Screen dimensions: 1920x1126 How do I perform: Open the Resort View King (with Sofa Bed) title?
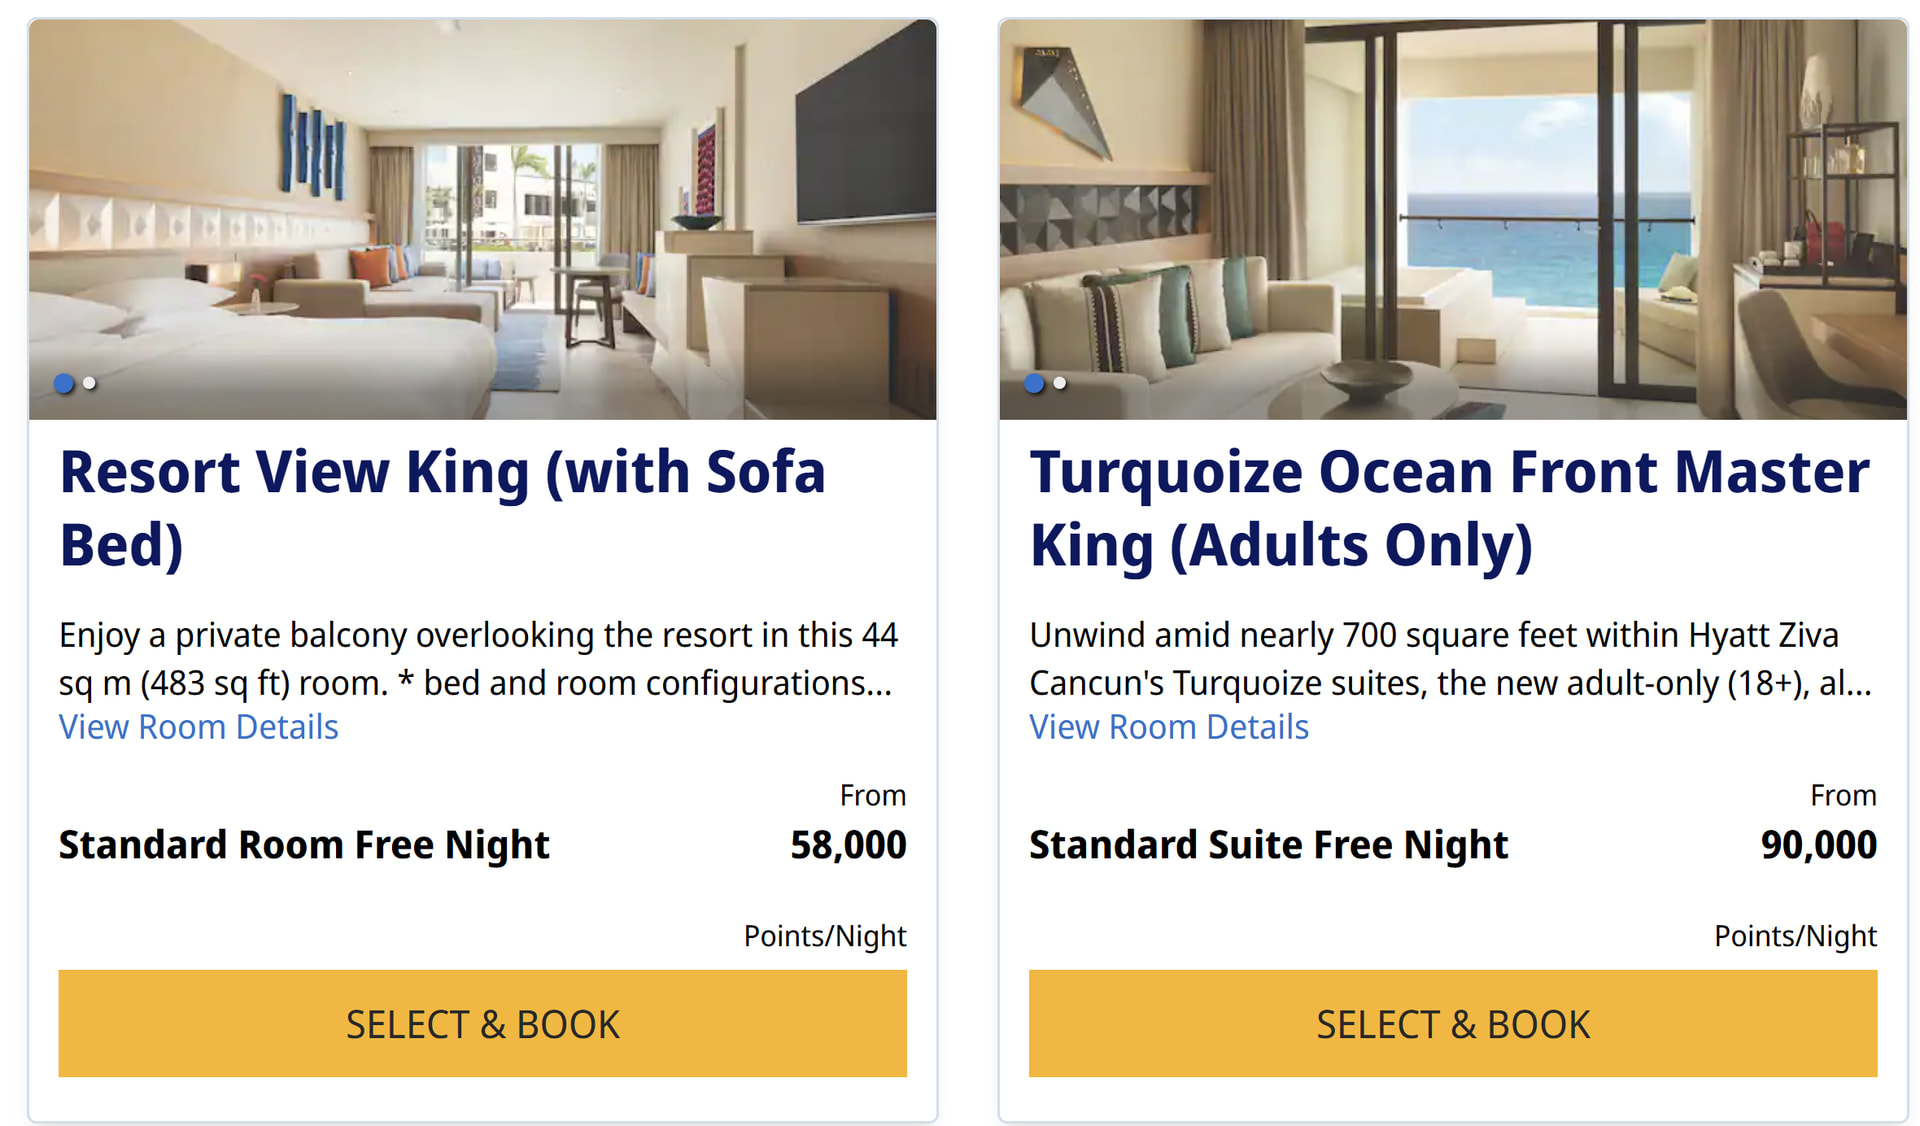pos(442,508)
